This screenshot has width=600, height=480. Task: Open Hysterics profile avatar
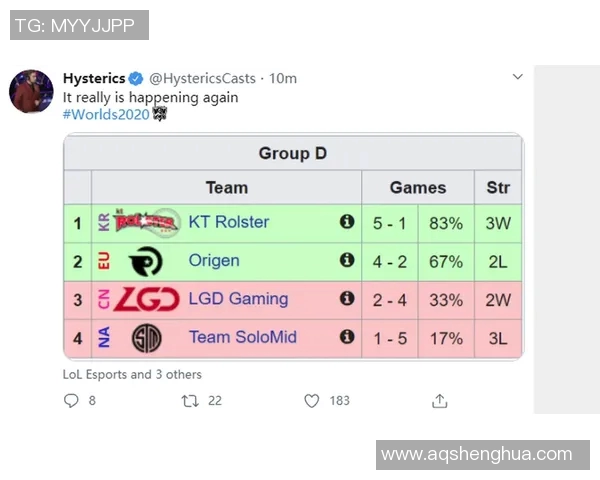(x=31, y=91)
